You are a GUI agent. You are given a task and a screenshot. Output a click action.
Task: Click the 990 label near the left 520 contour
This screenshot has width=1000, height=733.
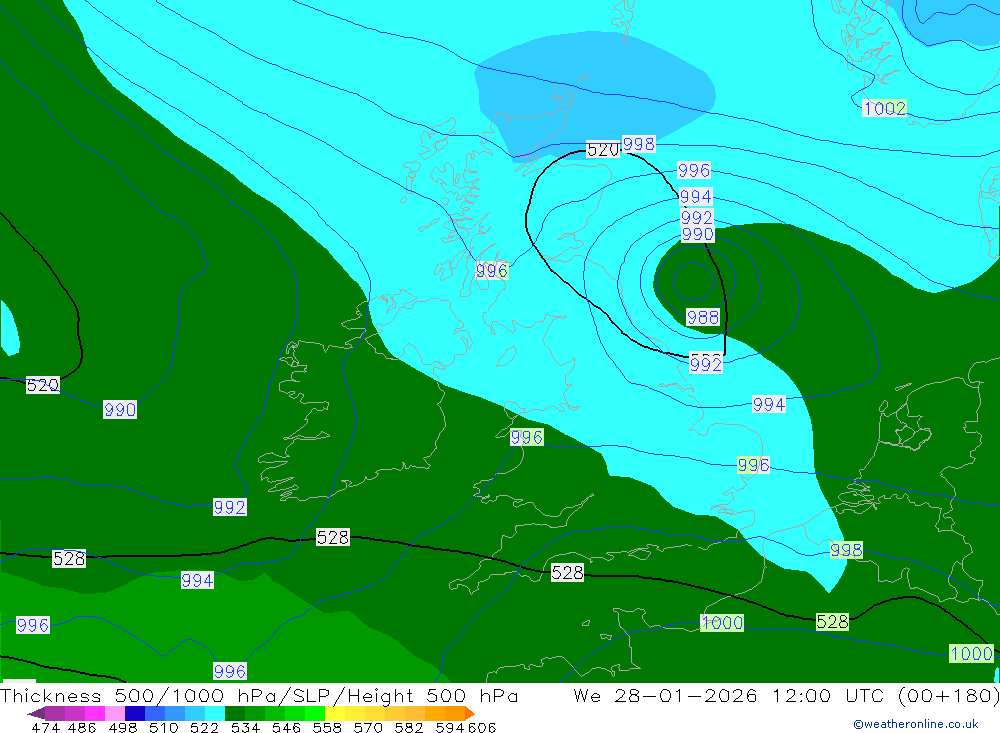pyautogui.click(x=120, y=410)
